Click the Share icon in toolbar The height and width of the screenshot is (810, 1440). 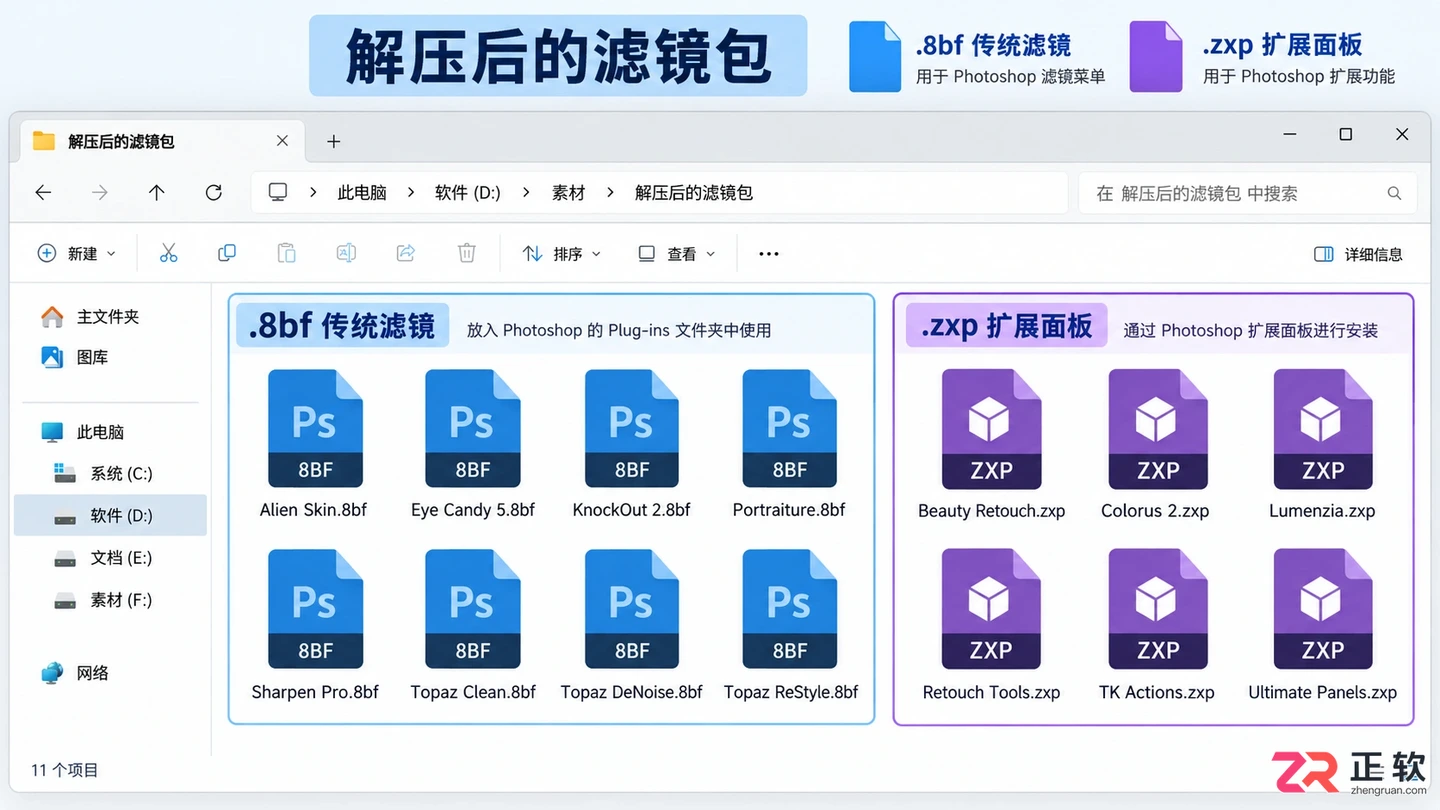406,253
